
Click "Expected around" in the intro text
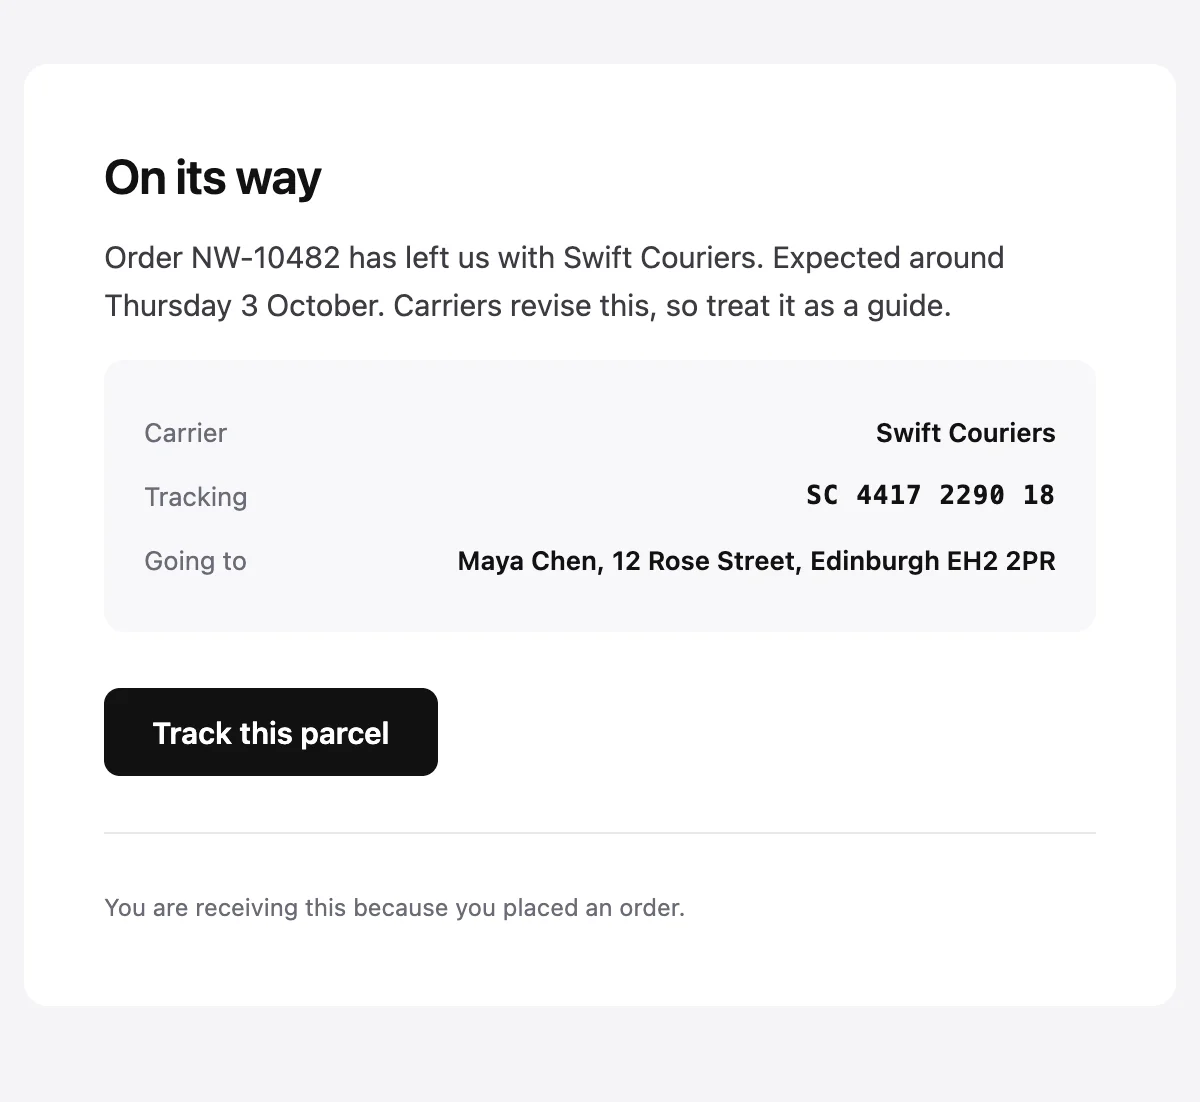888,258
